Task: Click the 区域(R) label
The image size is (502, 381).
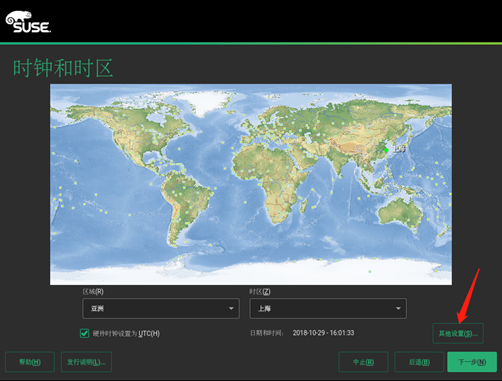Action: click(x=93, y=292)
